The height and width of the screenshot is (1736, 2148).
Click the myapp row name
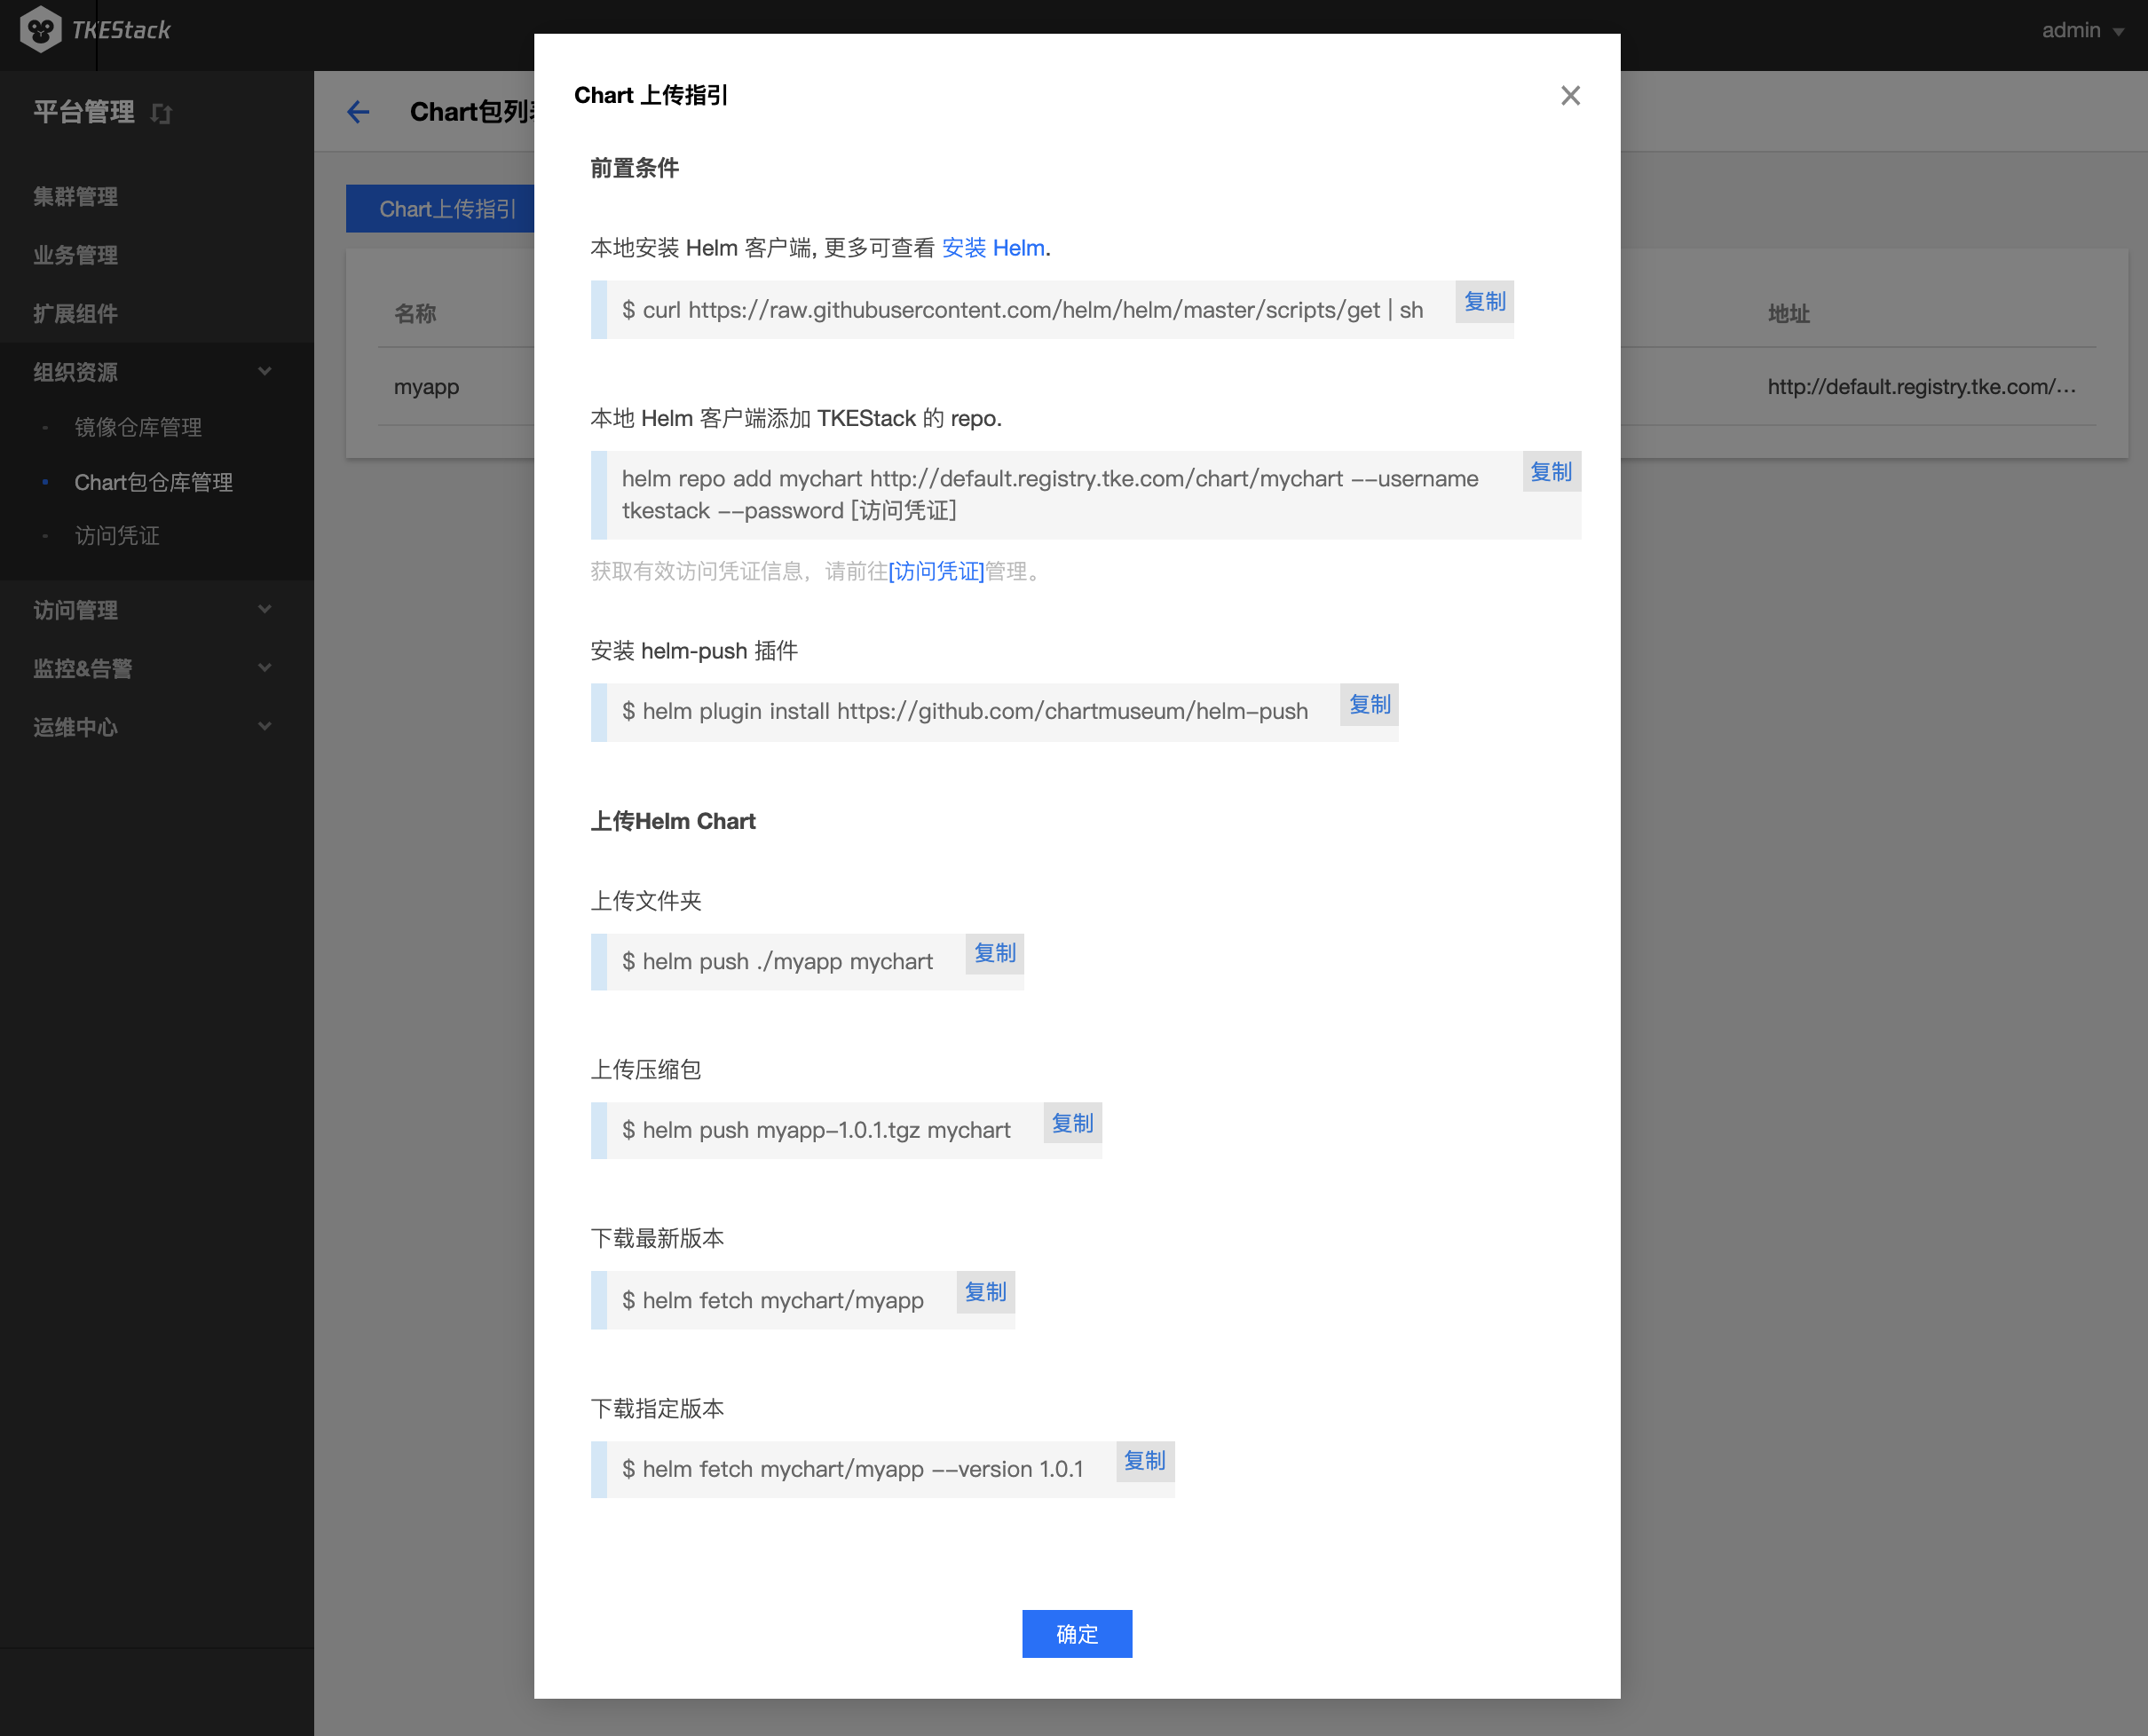pyautogui.click(x=426, y=387)
